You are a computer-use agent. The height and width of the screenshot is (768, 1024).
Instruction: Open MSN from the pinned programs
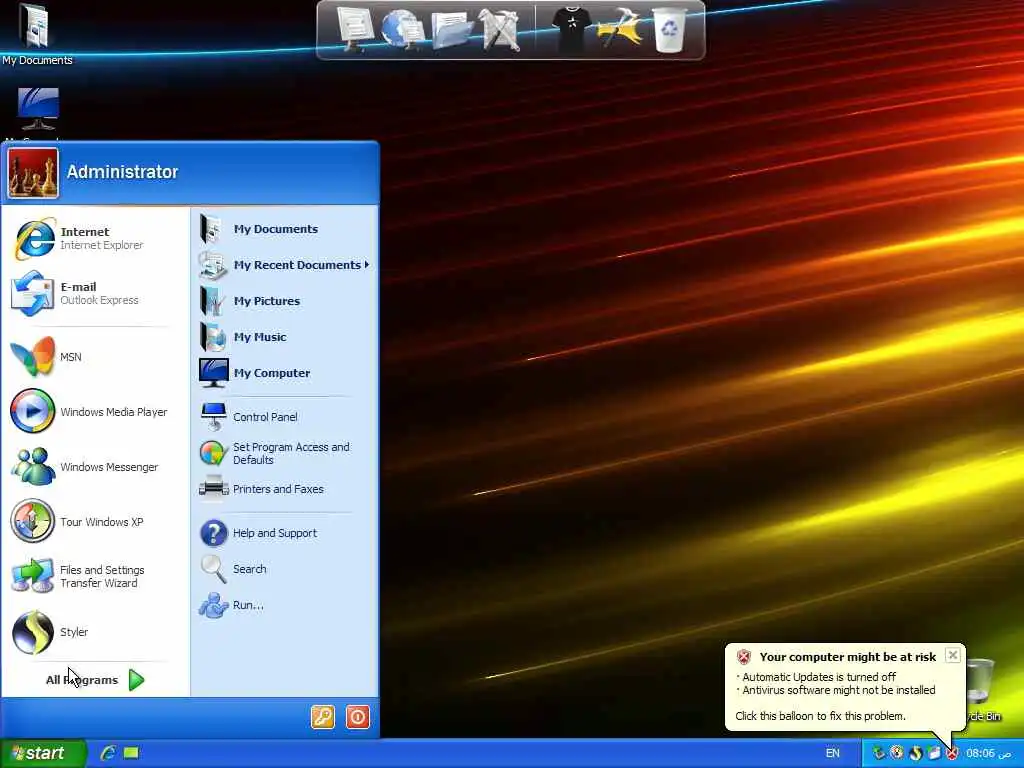[x=96, y=357]
